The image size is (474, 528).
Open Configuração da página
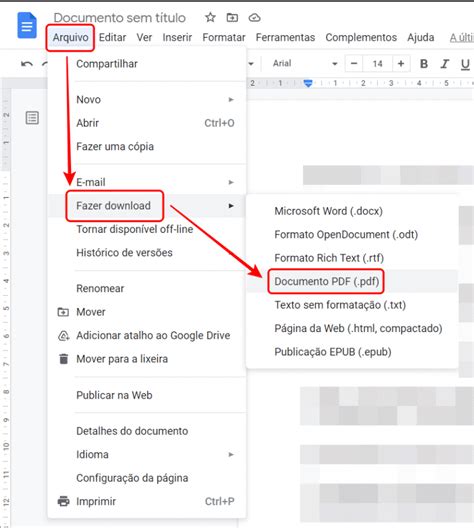coord(147,478)
